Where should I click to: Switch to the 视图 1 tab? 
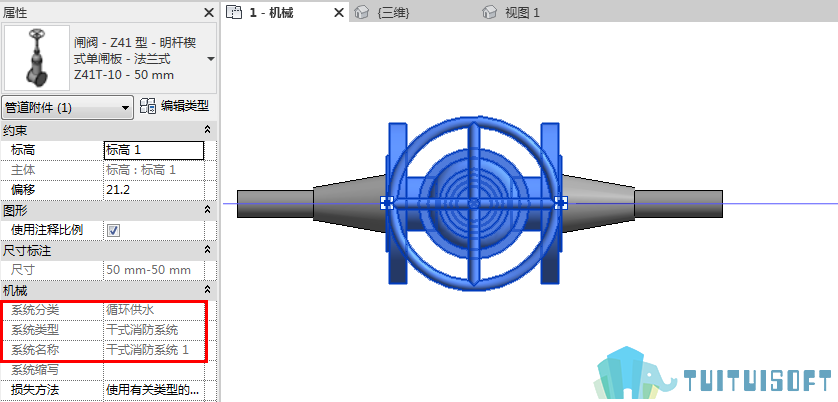click(522, 12)
